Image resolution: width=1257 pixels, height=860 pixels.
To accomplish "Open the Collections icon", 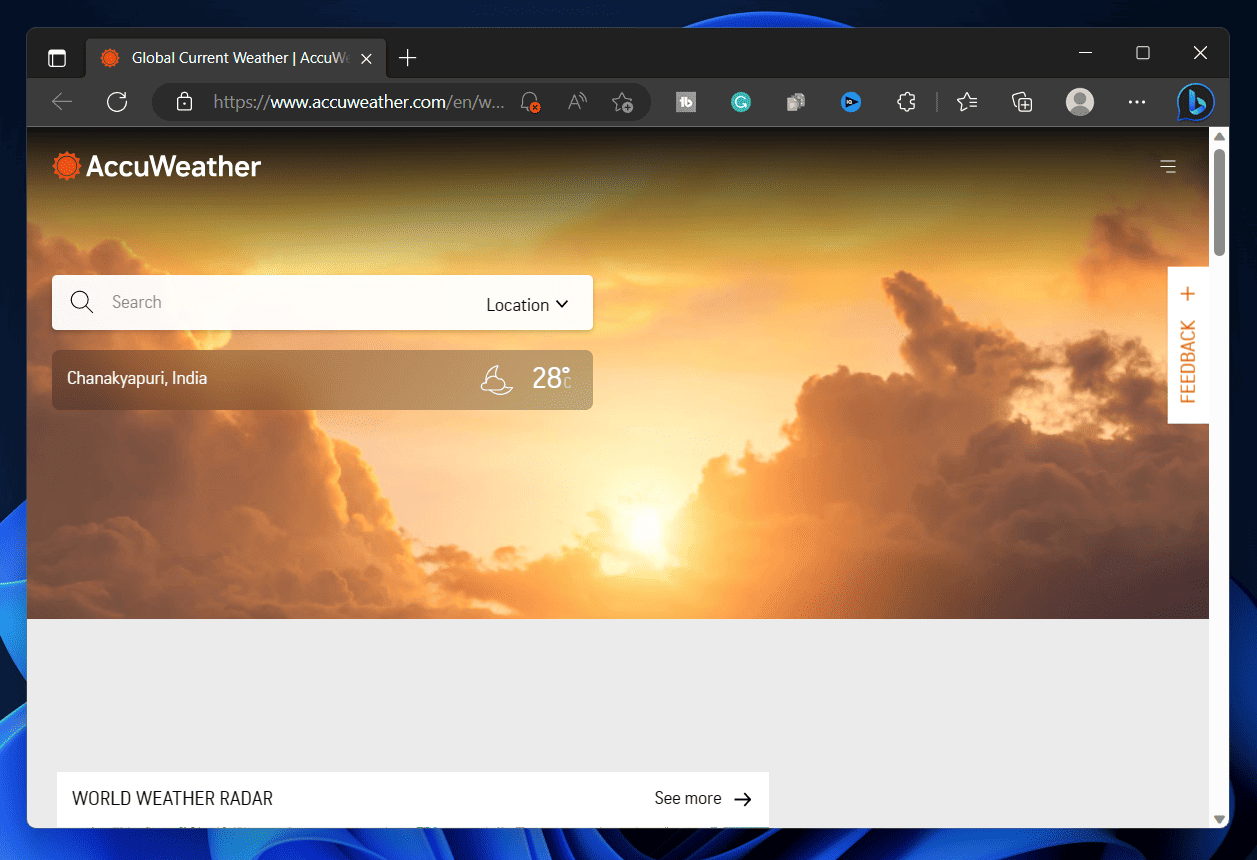I will (x=1022, y=102).
